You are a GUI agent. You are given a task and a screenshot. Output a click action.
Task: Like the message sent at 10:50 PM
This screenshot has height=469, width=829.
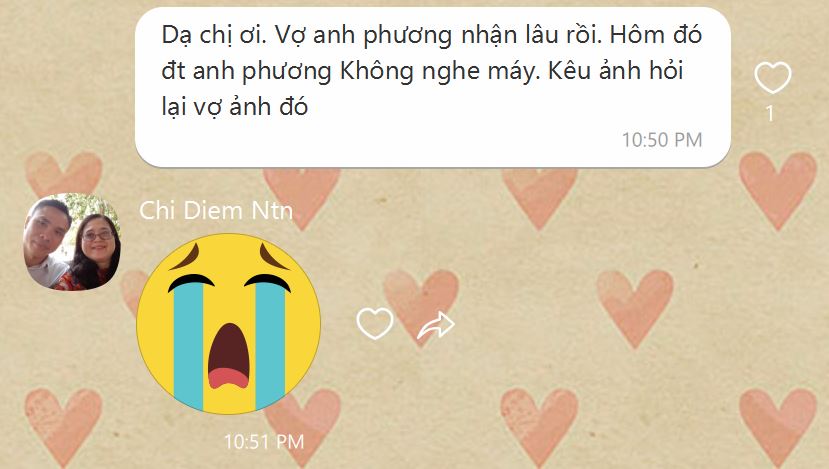pos(772,77)
